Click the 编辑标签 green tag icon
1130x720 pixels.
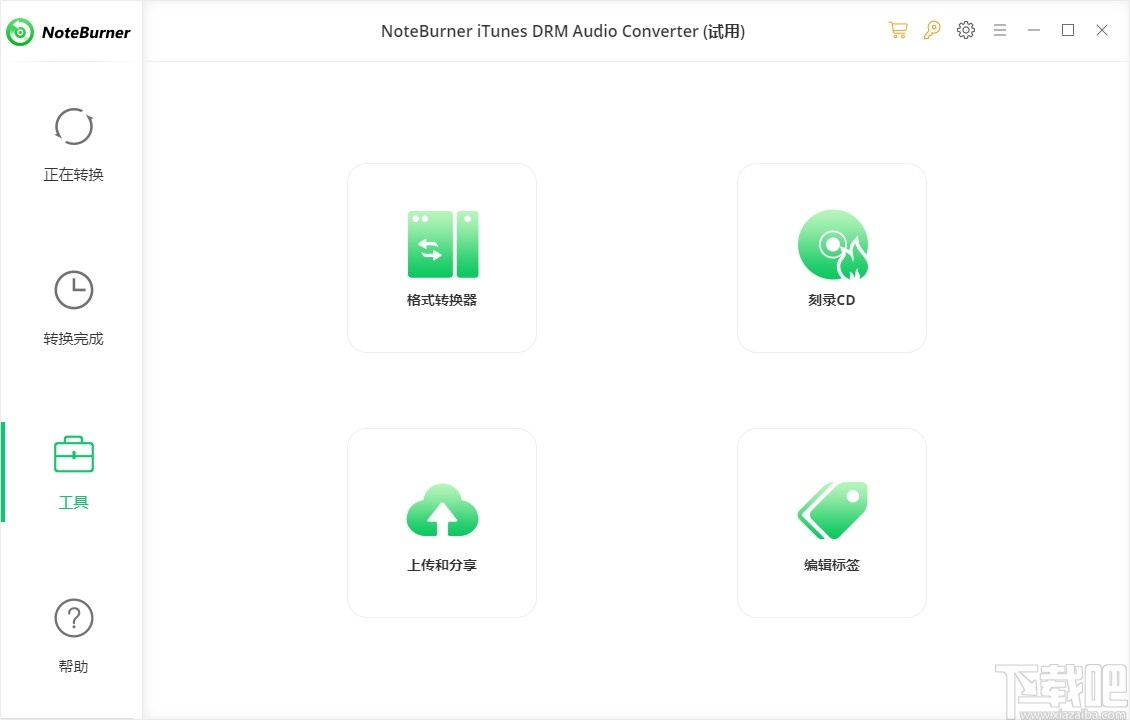click(x=831, y=508)
